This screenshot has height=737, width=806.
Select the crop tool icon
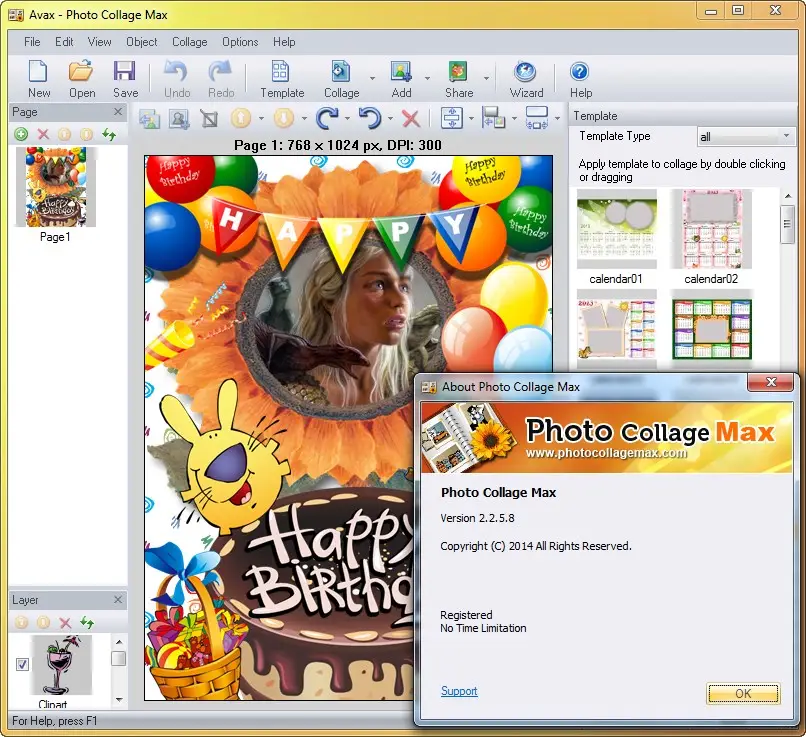[209, 119]
